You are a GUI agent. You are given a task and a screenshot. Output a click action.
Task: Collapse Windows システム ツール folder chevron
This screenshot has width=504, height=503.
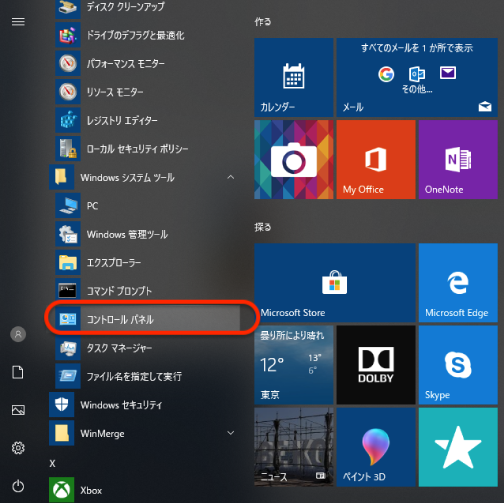pos(231,177)
